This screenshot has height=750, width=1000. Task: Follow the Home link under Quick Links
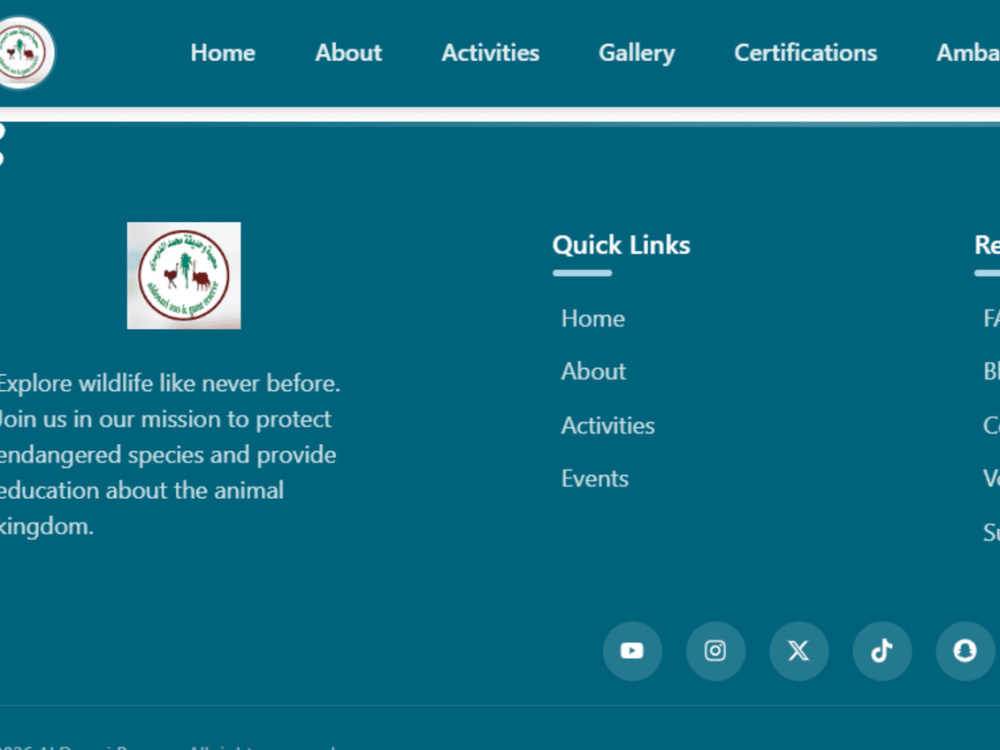(x=593, y=318)
